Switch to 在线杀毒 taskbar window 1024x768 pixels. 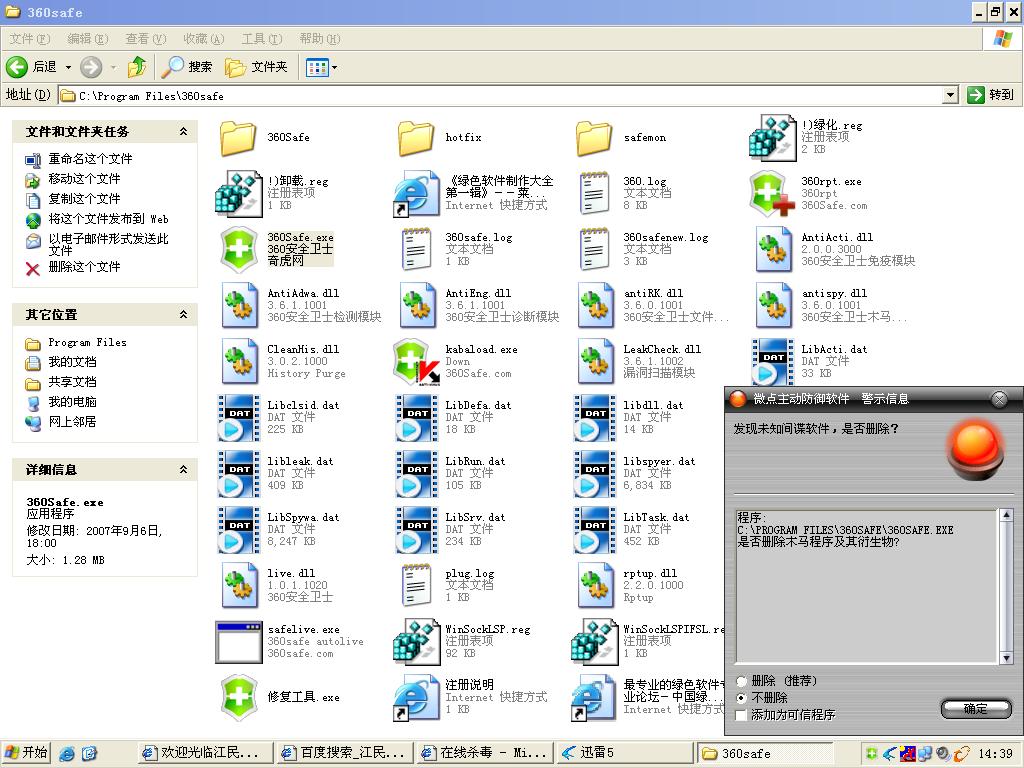click(x=485, y=753)
